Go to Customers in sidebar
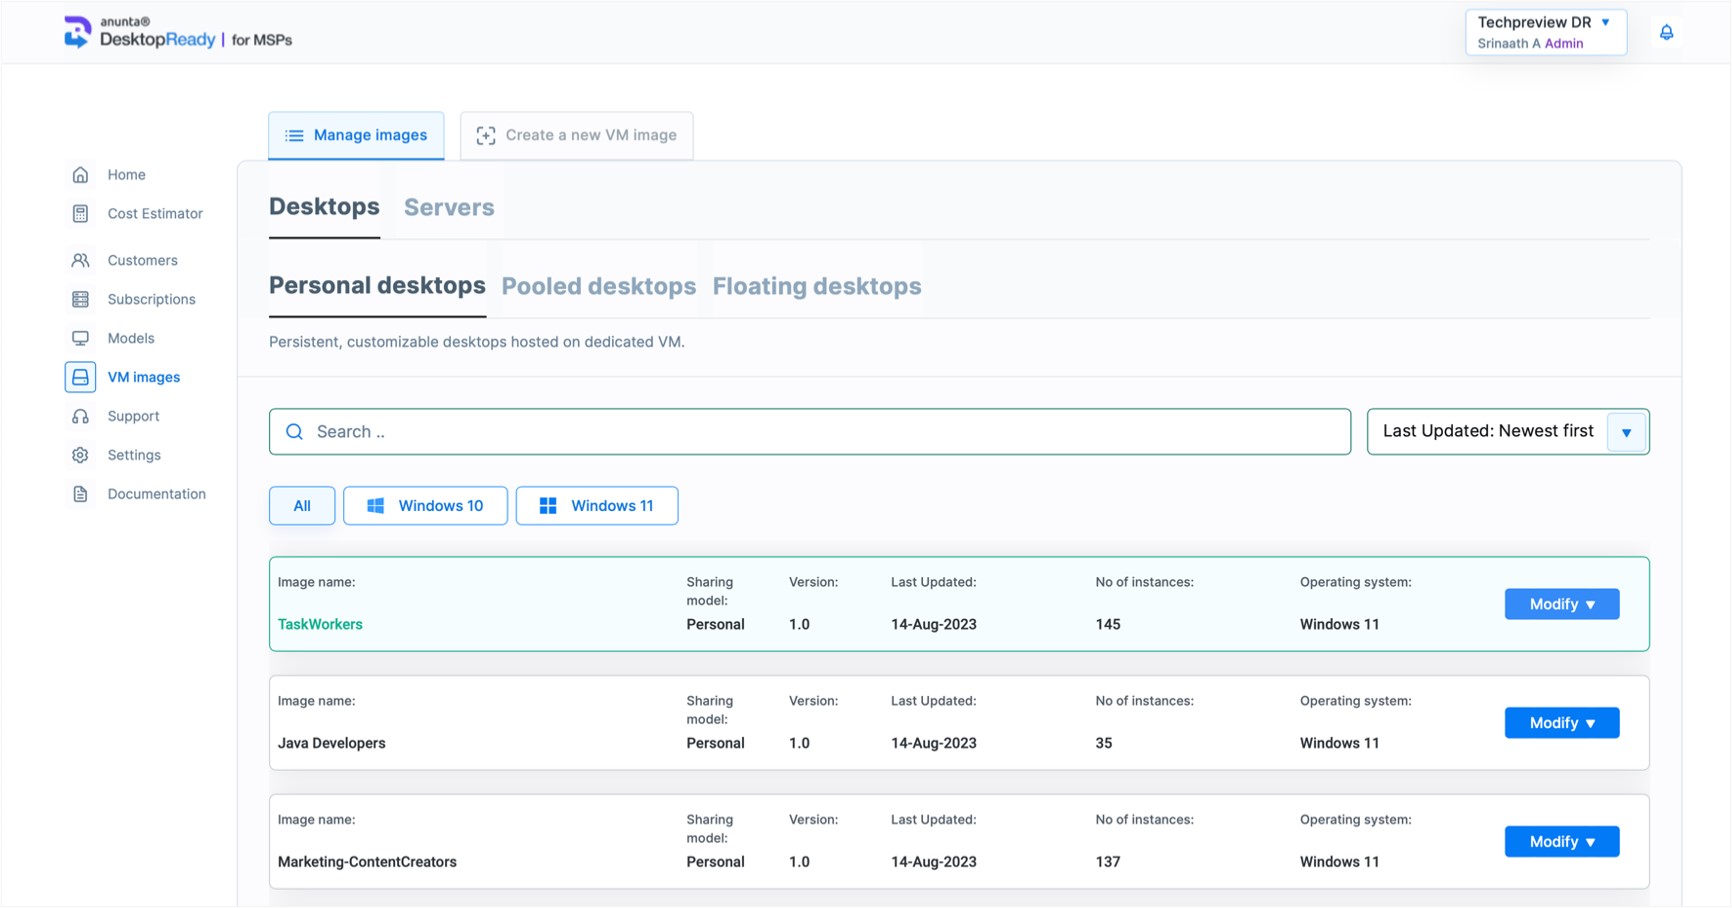The width and height of the screenshot is (1732, 908). (x=142, y=260)
